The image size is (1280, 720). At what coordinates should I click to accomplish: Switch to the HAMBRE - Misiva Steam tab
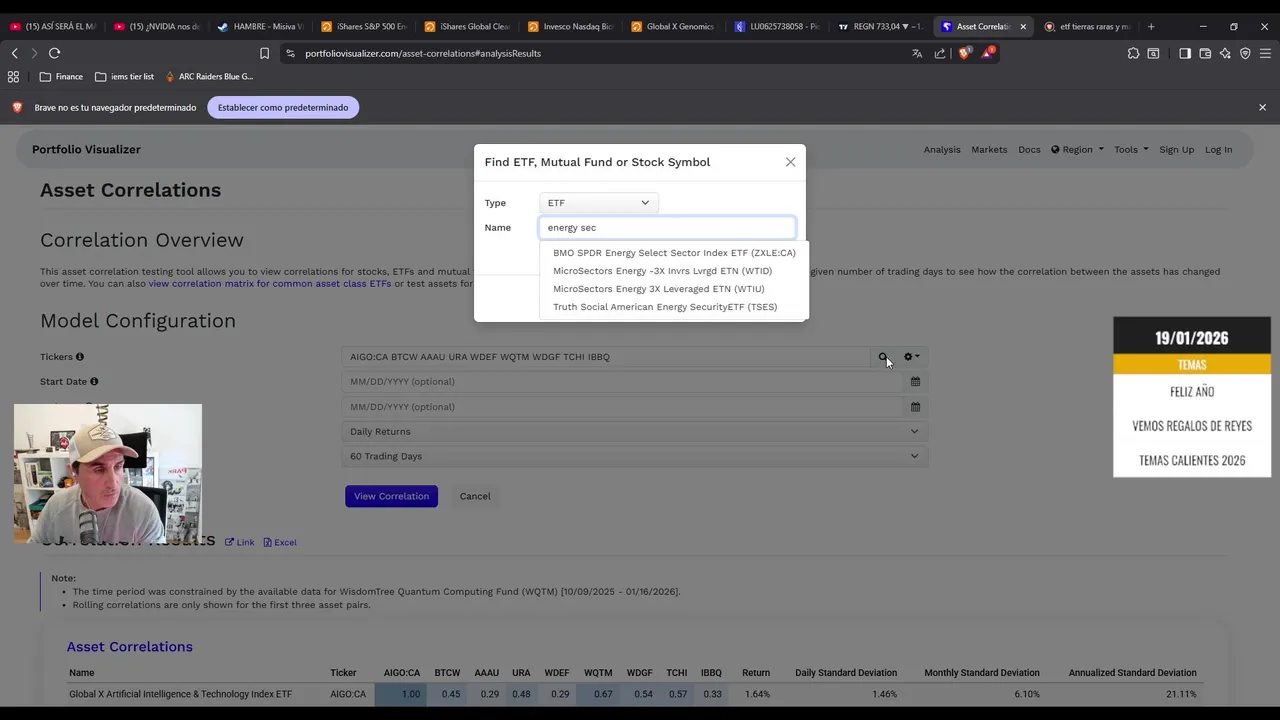click(x=261, y=27)
